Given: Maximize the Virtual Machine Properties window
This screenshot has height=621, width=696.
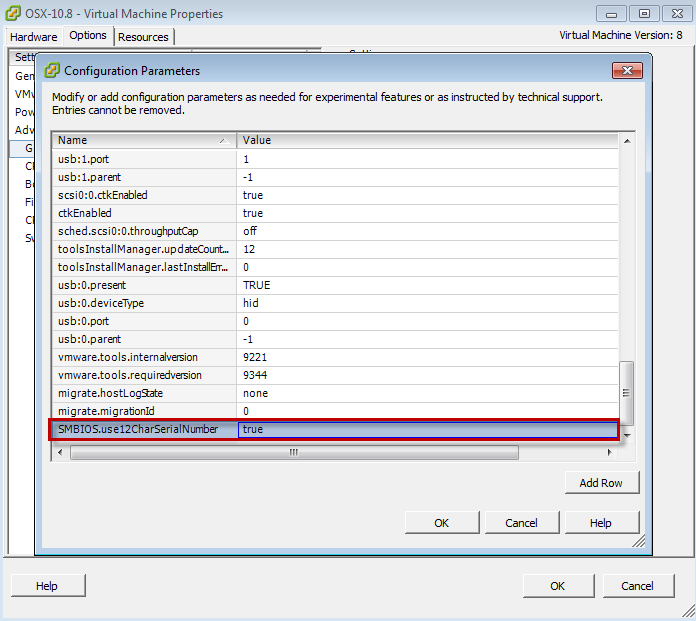Looking at the screenshot, I should (644, 14).
